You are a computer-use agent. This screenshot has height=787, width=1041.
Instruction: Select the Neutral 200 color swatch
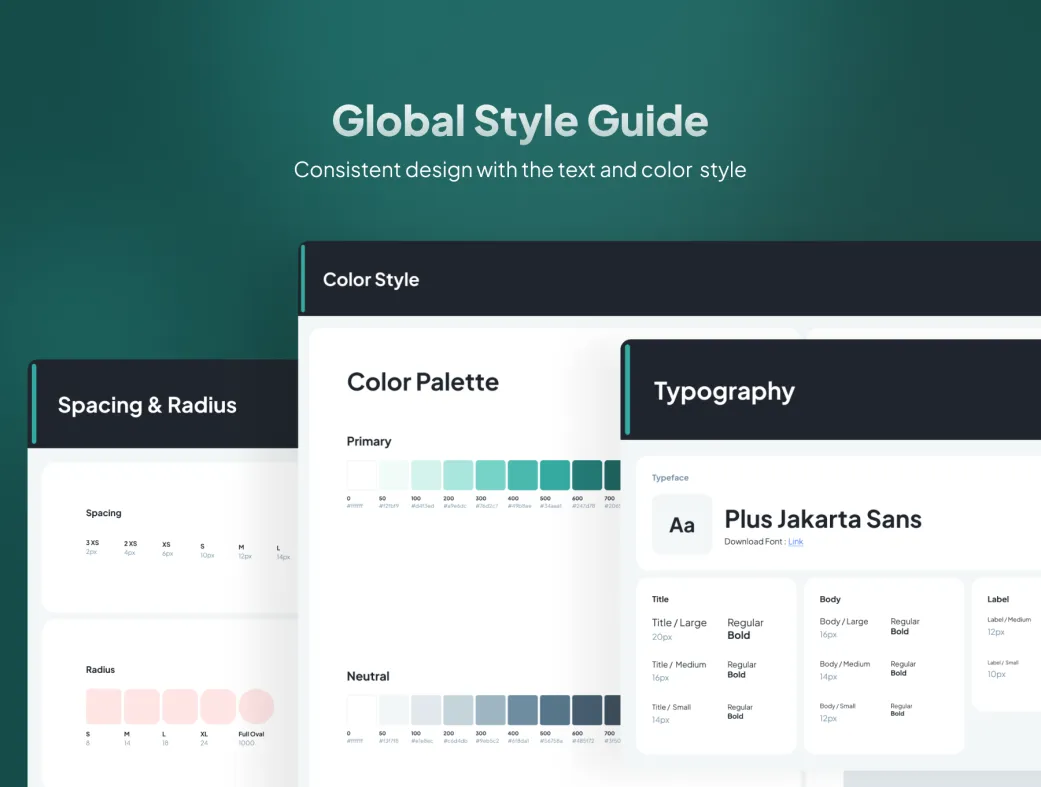(458, 710)
